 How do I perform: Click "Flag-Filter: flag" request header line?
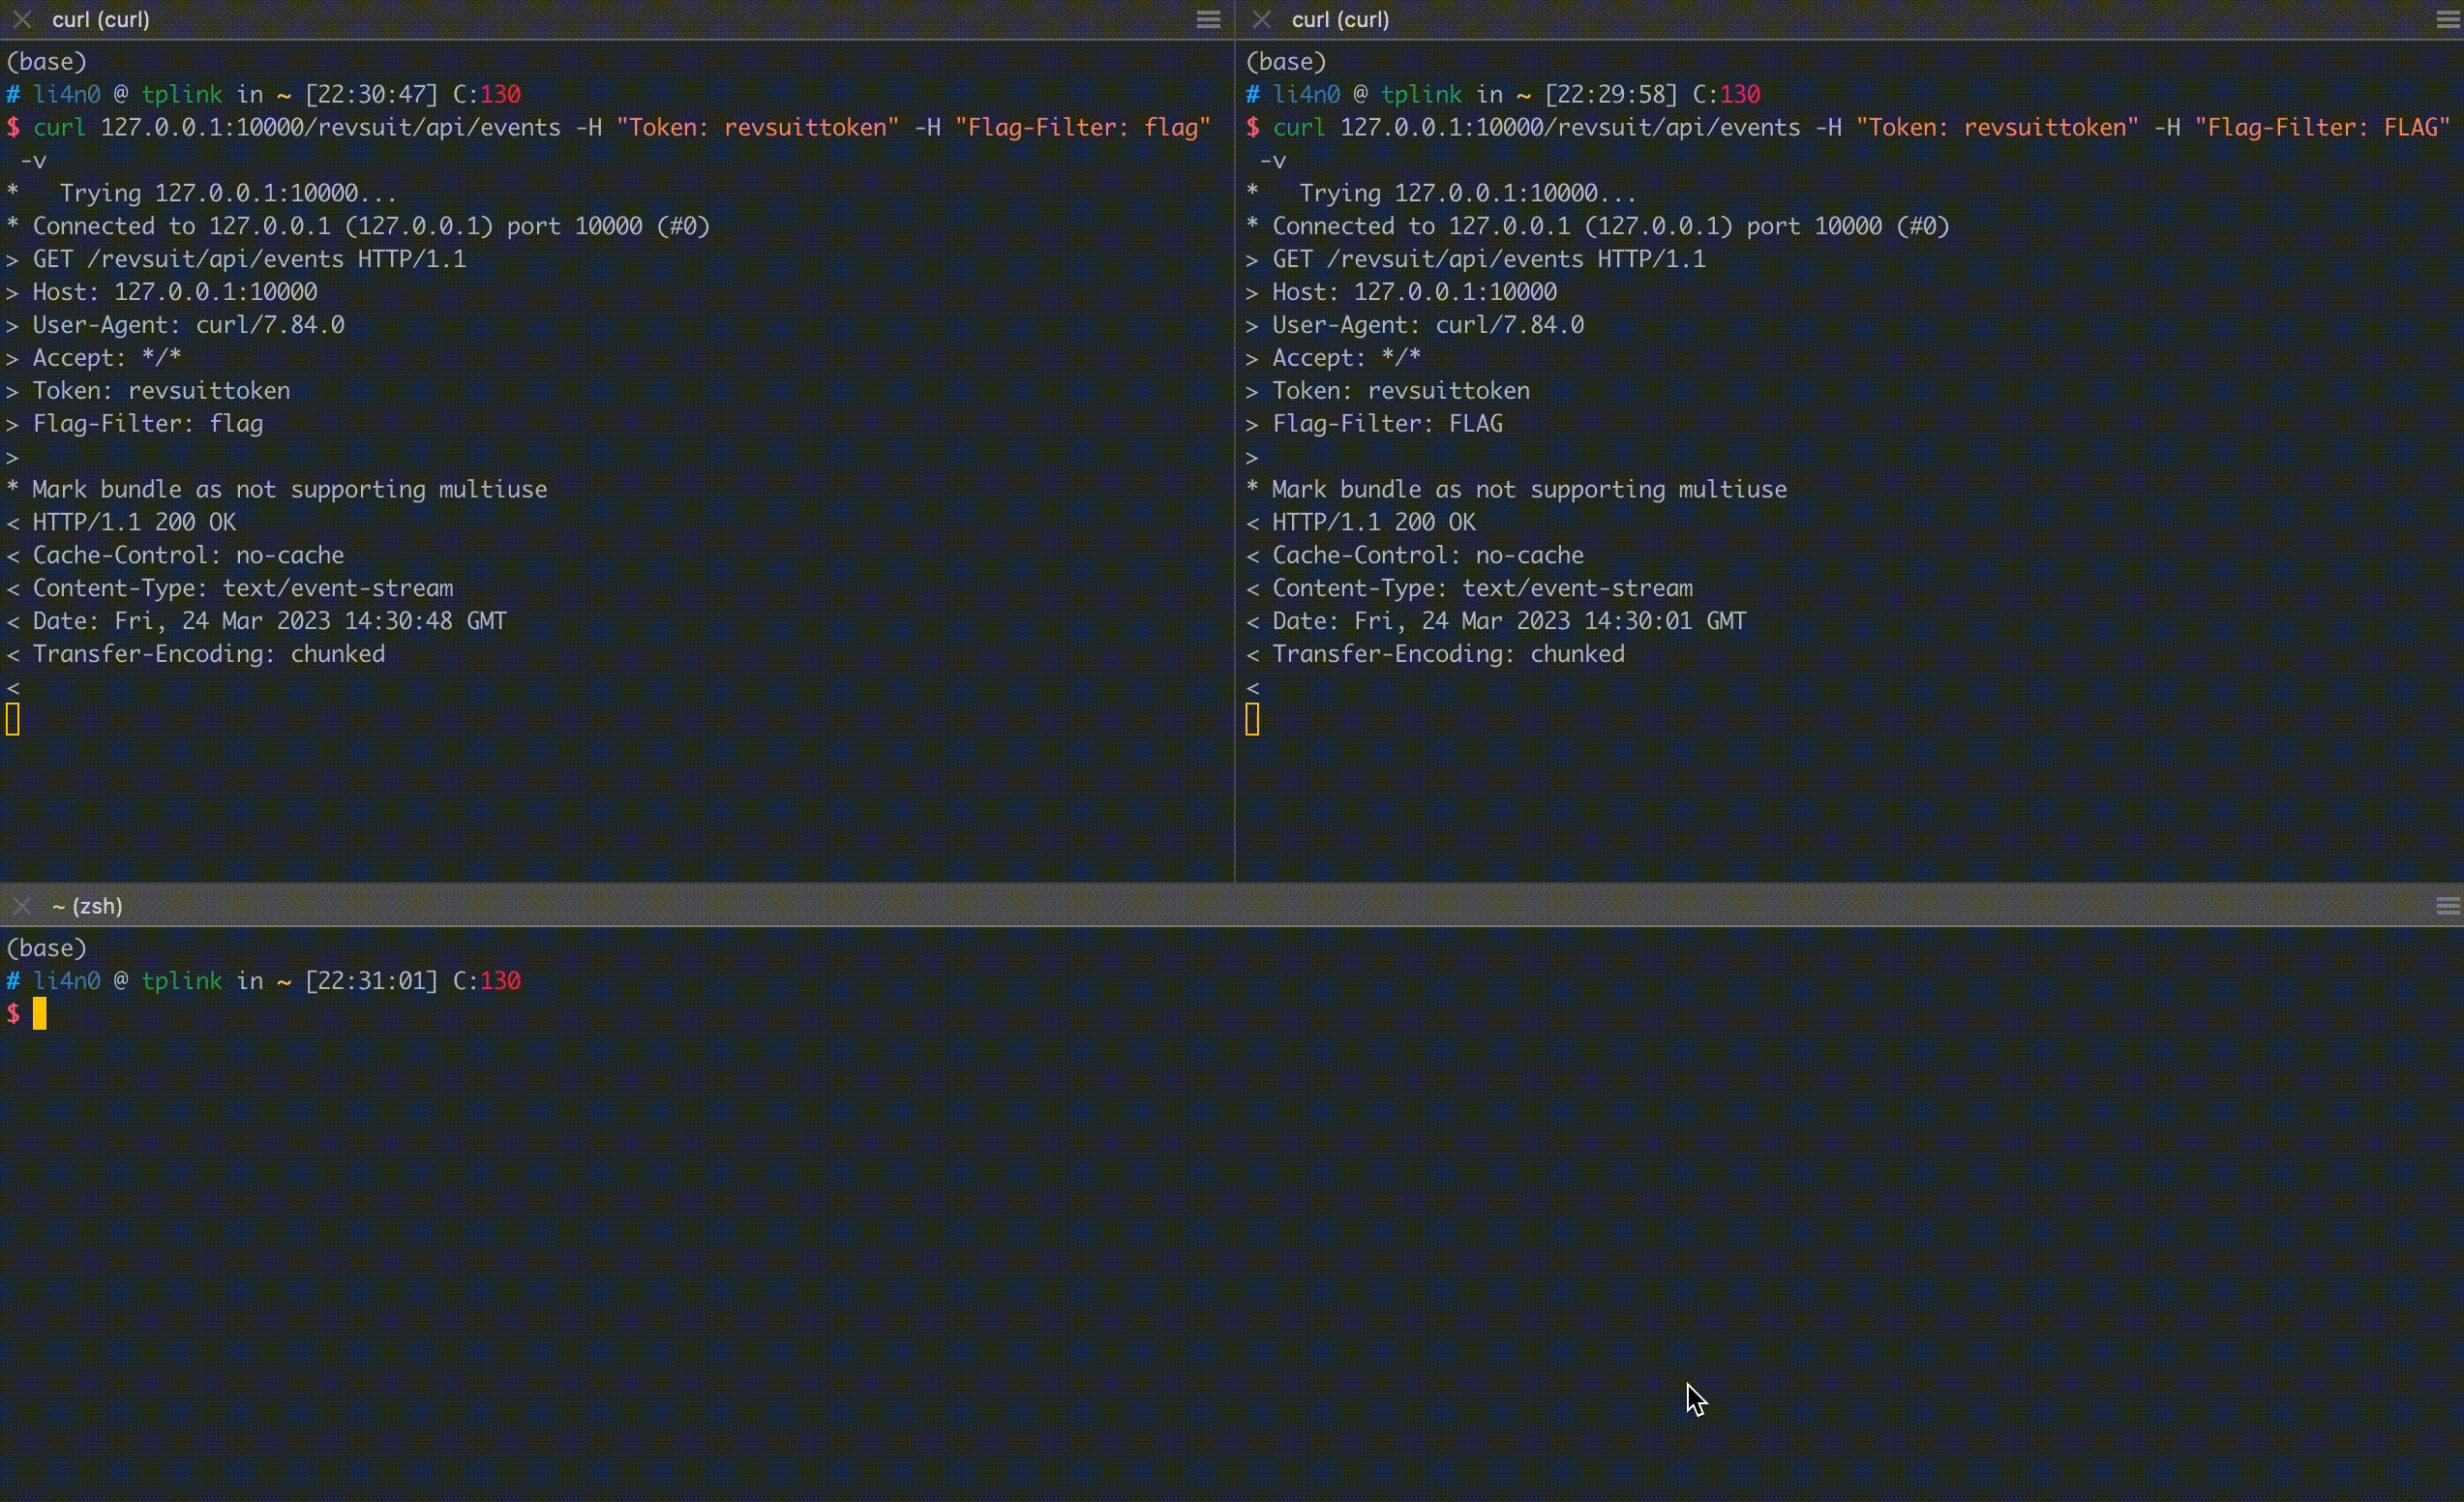pos(148,424)
